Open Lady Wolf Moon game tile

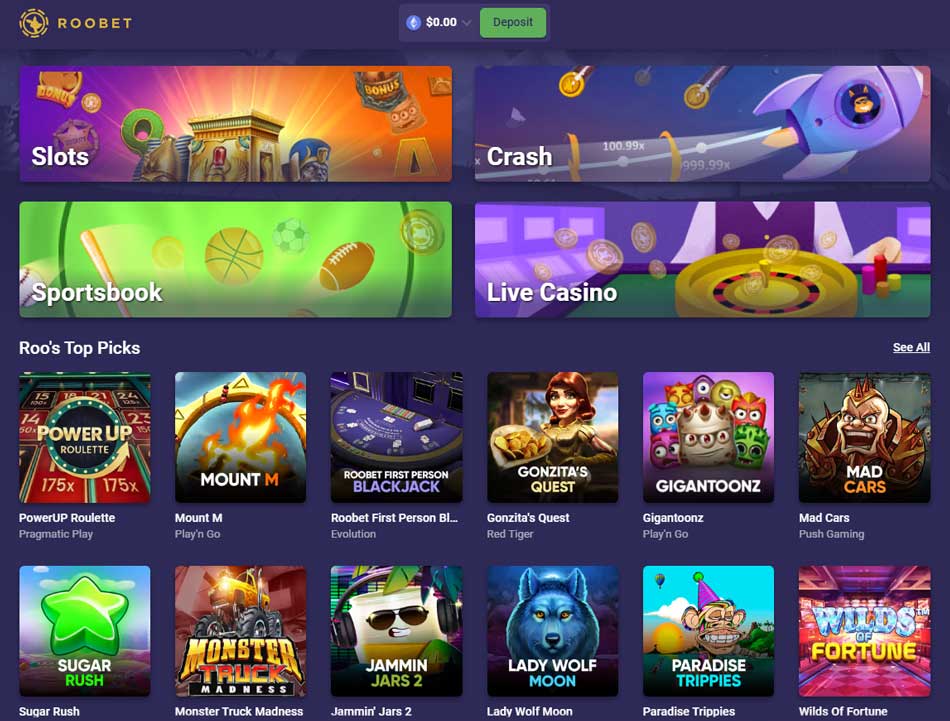coord(553,631)
